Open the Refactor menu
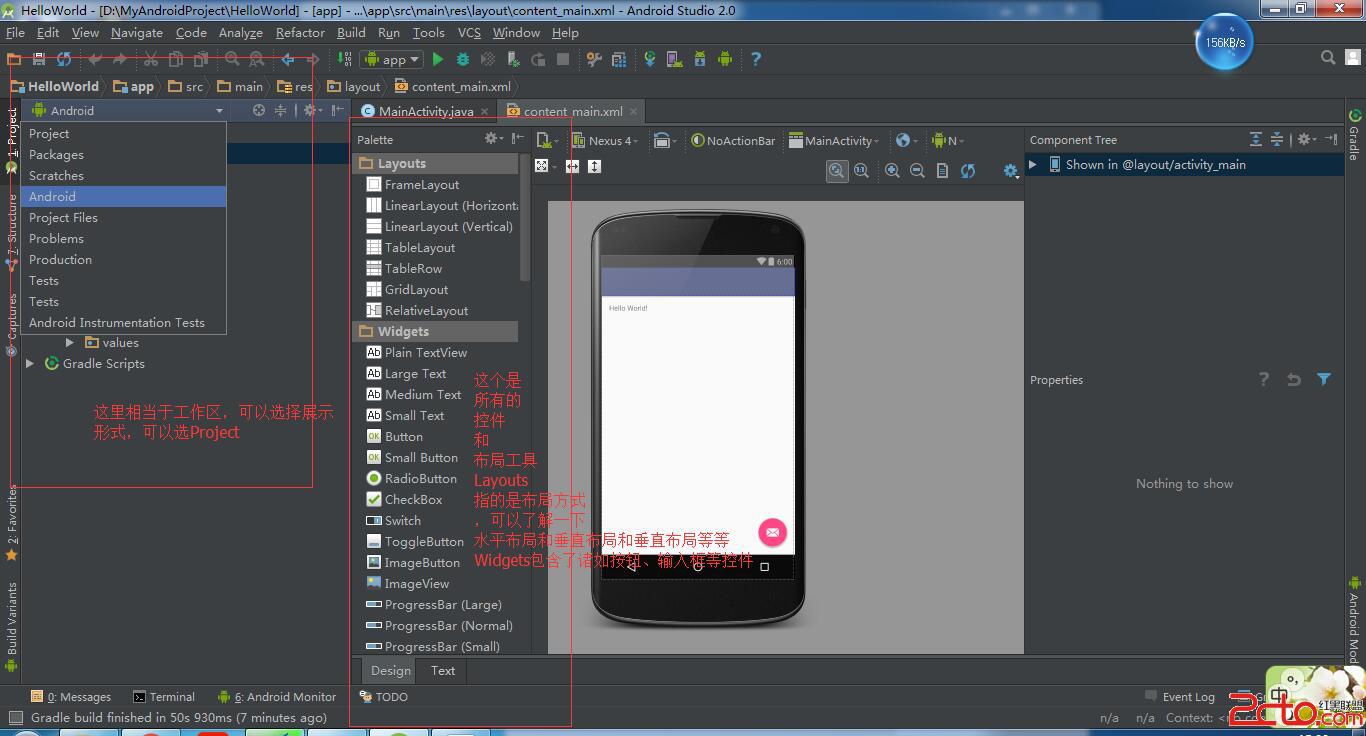 point(300,32)
